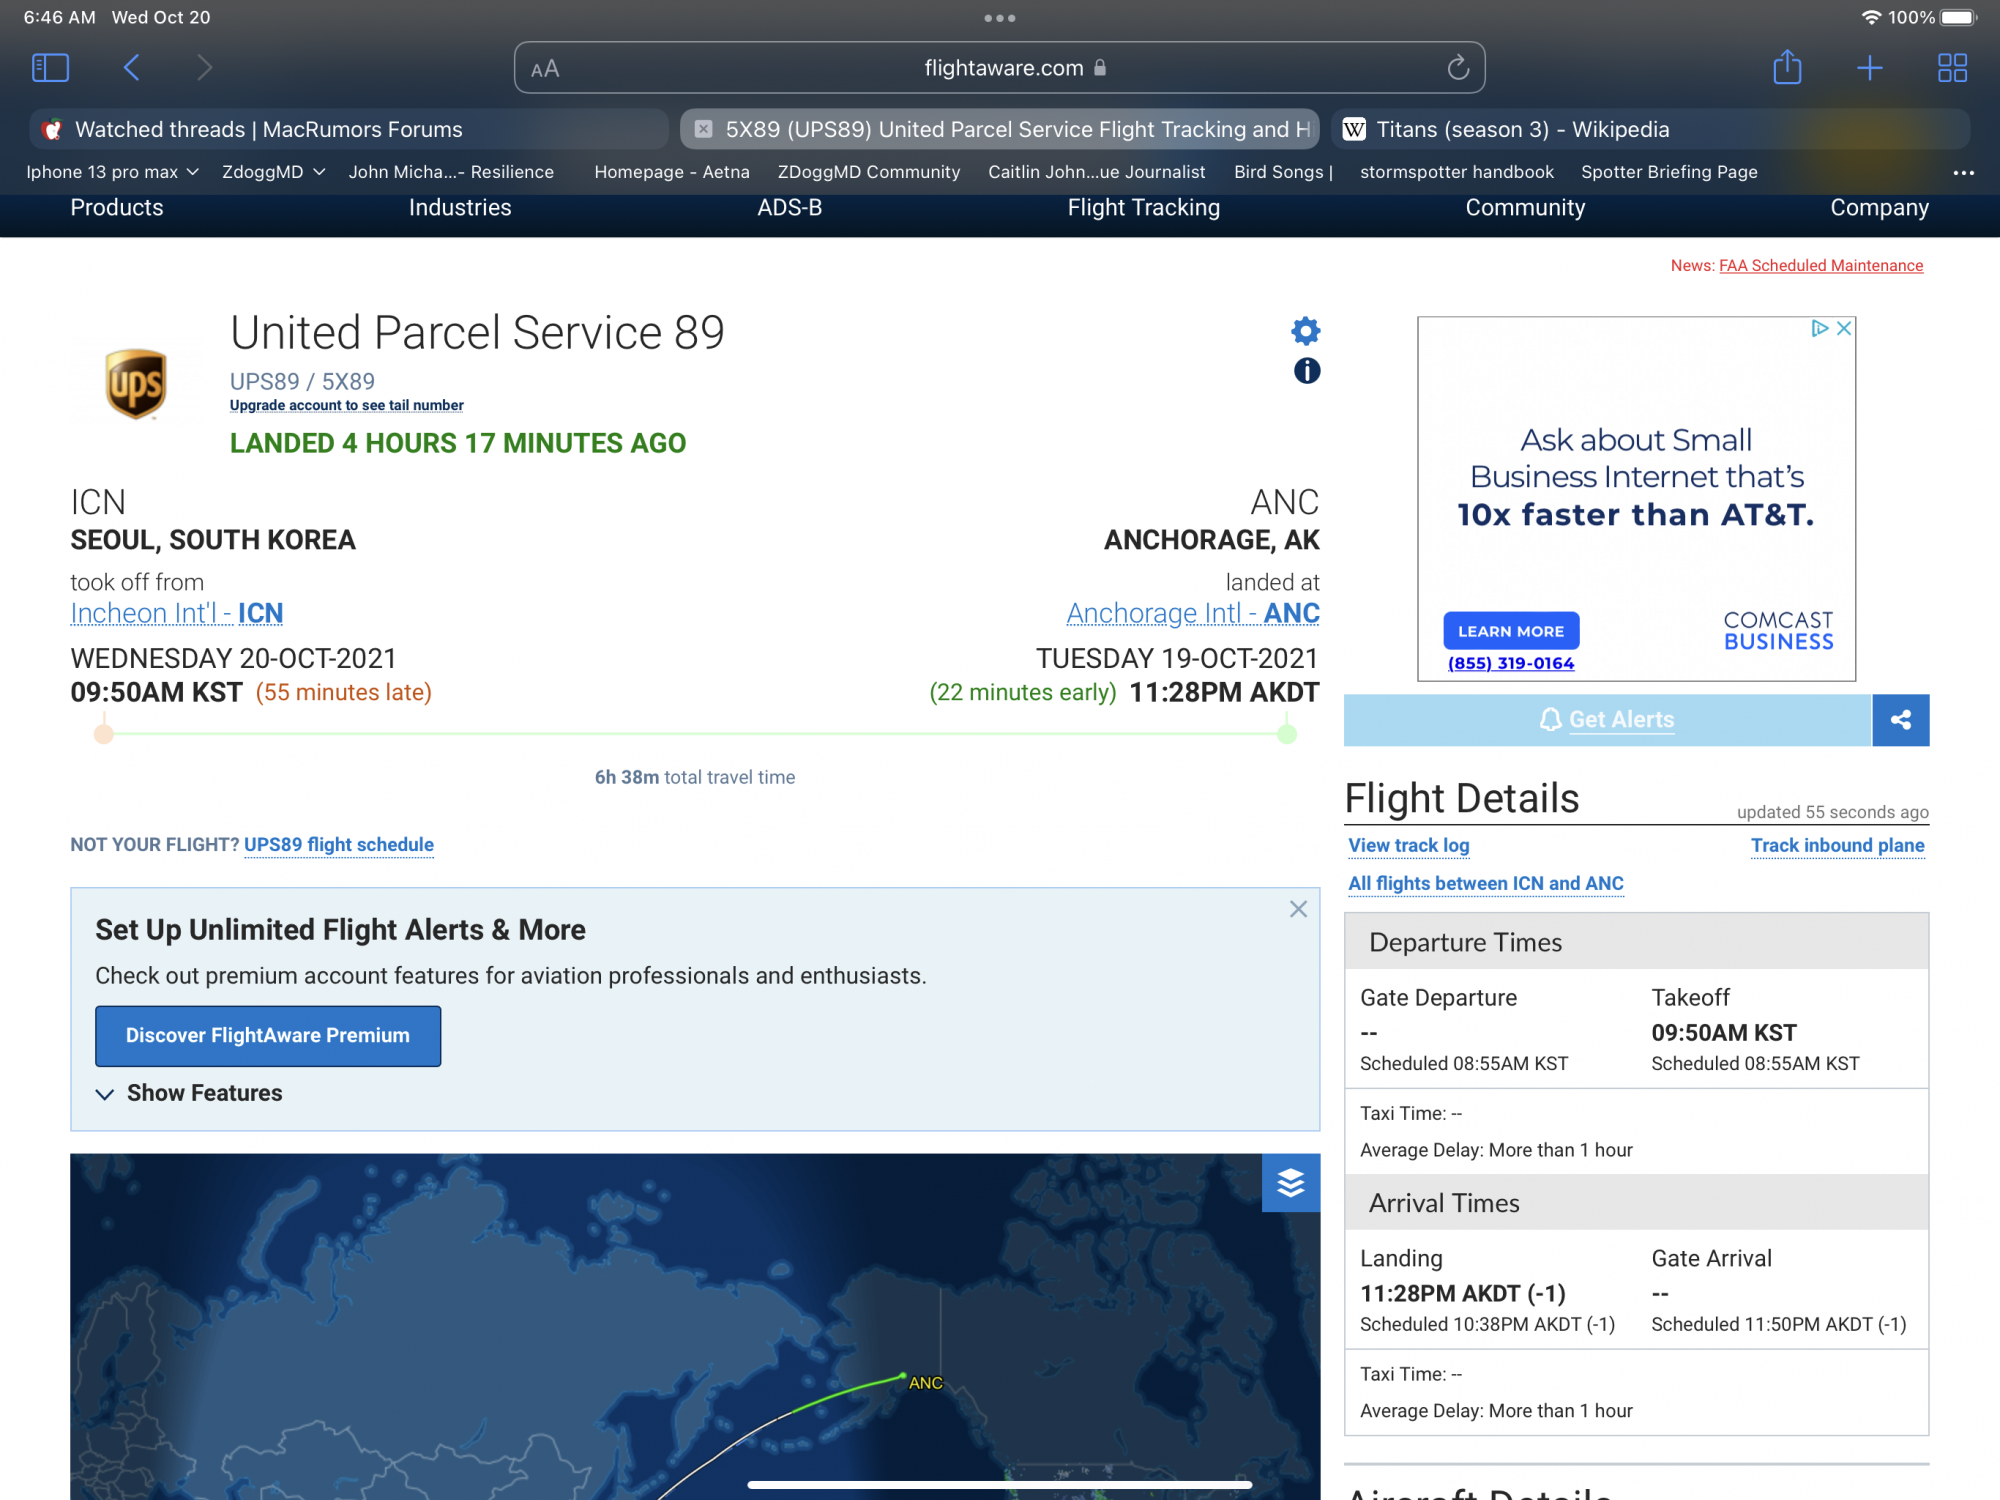Show more bookmarks with ellipsis
Viewport: 2000px width, 1500px height.
[1964, 173]
